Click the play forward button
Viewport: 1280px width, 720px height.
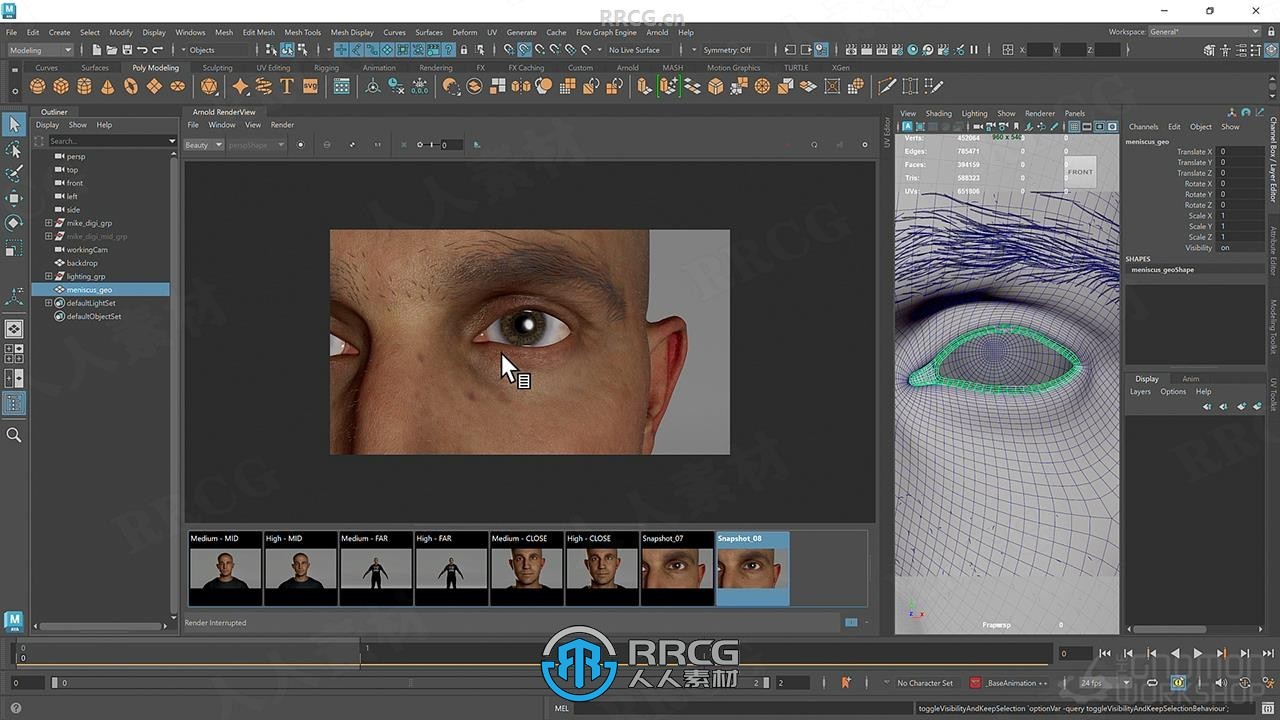pos(1198,653)
